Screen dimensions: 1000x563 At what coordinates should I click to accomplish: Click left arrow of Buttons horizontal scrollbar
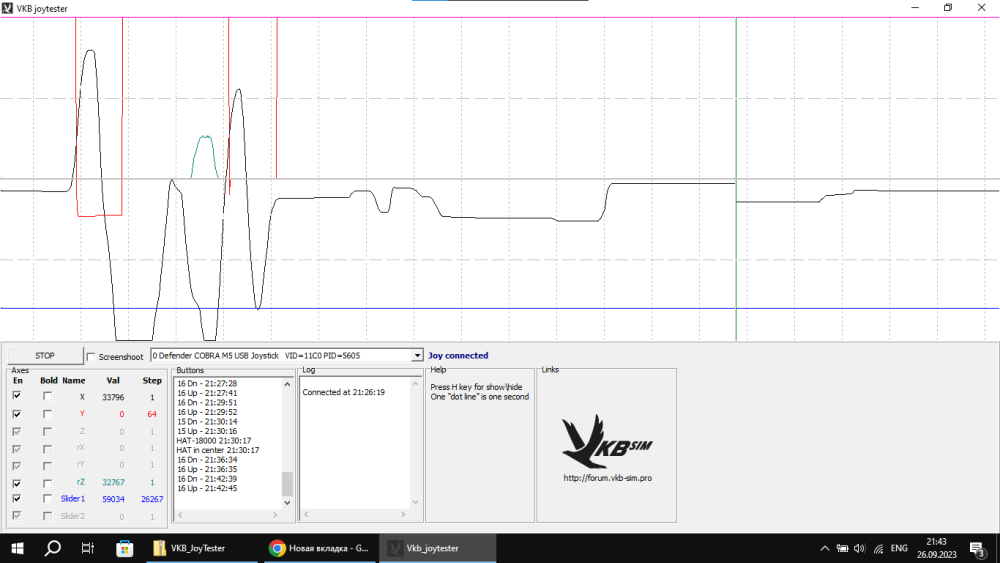coord(180,515)
